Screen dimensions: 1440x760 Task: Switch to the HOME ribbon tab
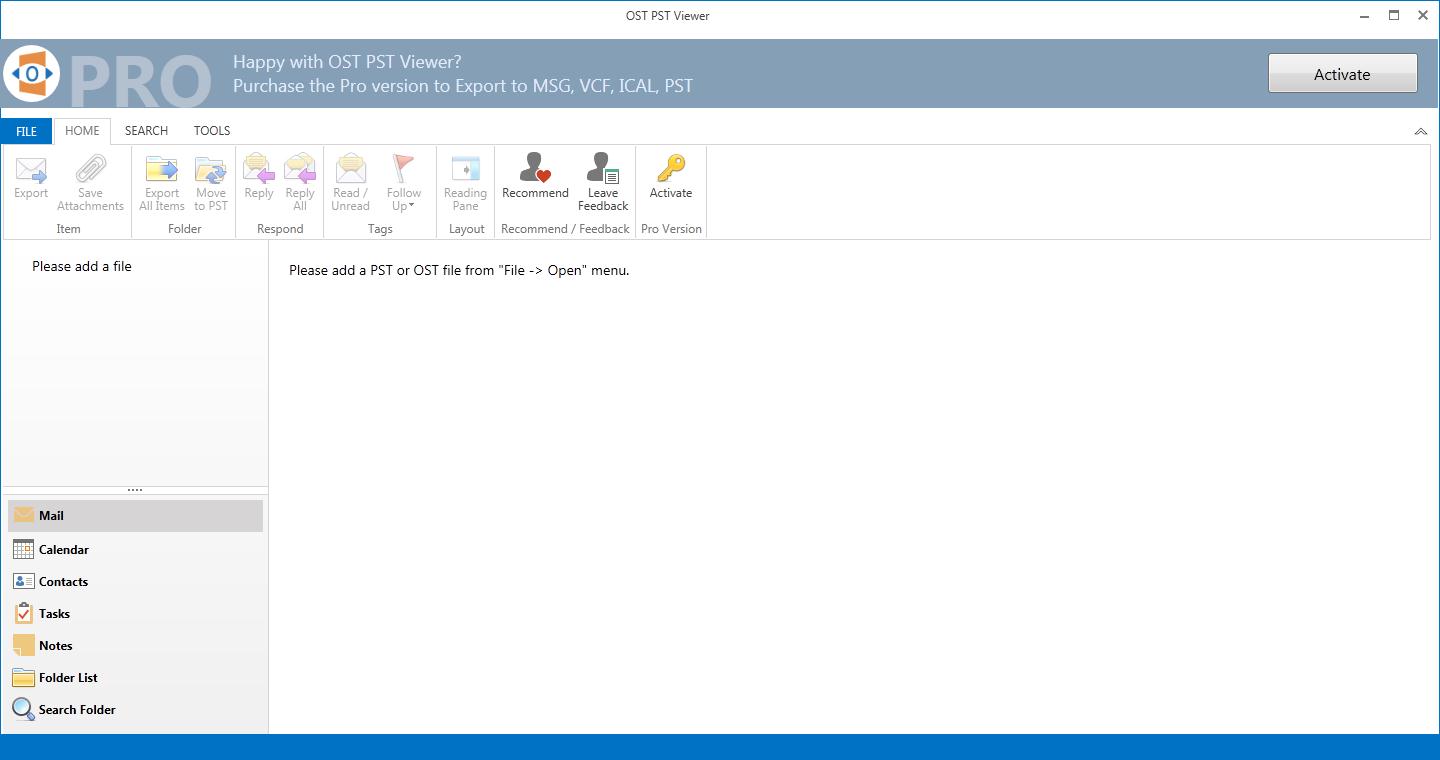pyautogui.click(x=82, y=131)
